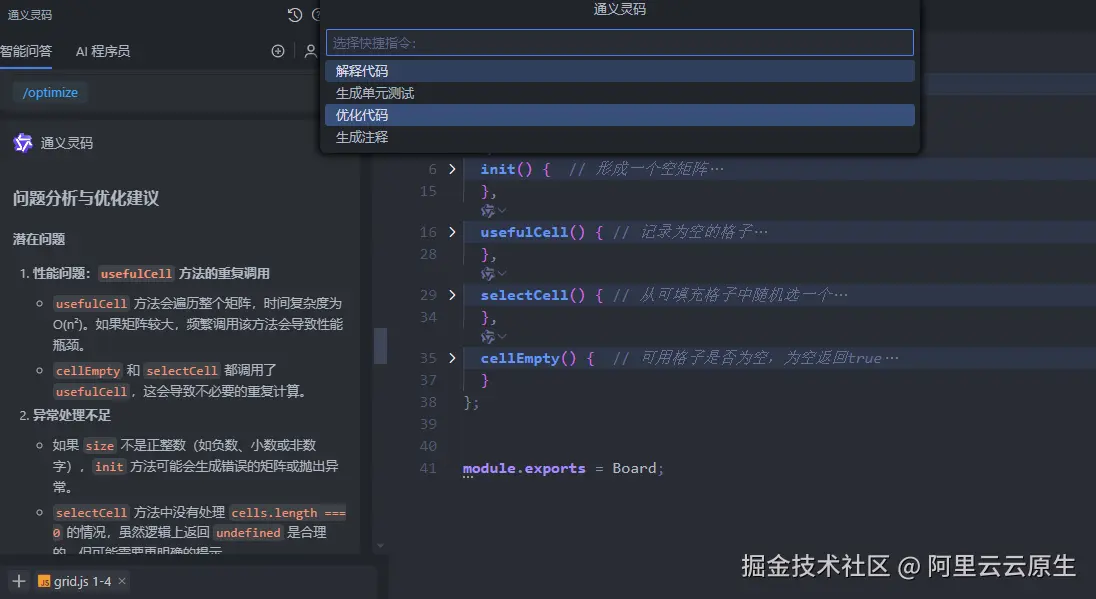Choose 解释代码 from the quick commands
The width and height of the screenshot is (1096, 599).
[619, 71]
